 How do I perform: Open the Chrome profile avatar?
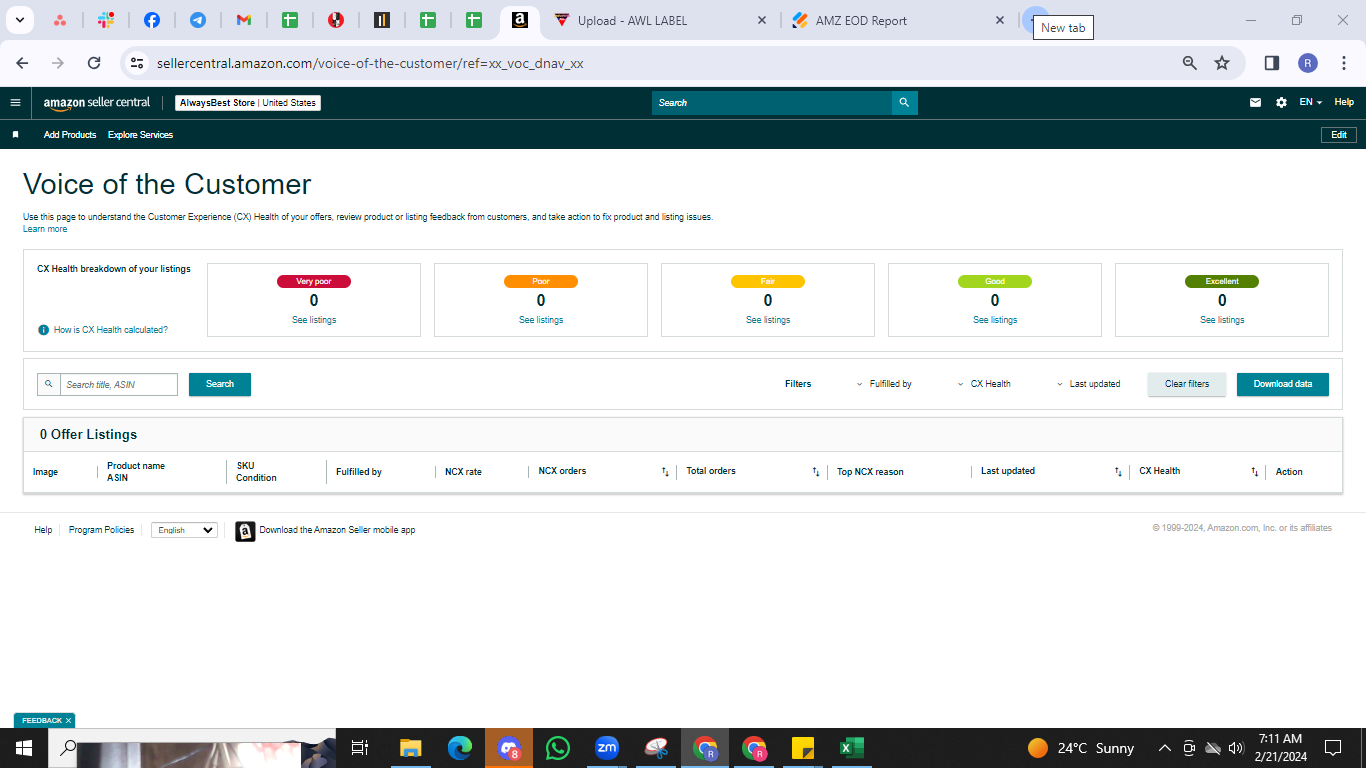(x=1308, y=63)
